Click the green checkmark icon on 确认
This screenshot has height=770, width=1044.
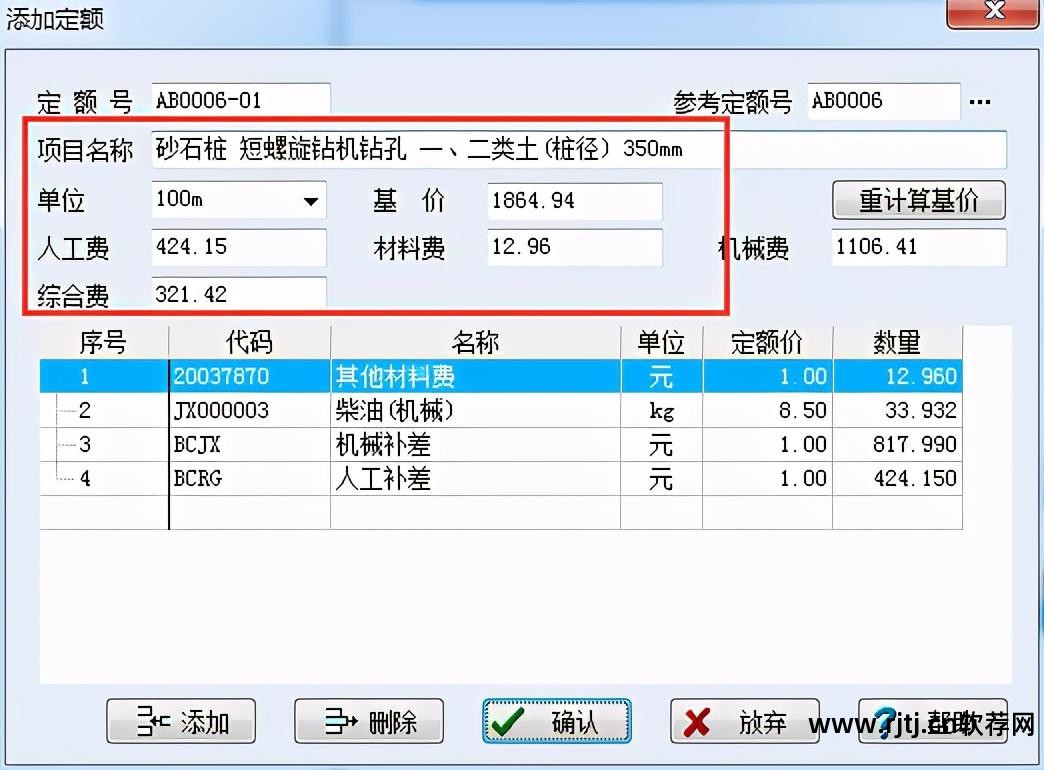(x=507, y=721)
